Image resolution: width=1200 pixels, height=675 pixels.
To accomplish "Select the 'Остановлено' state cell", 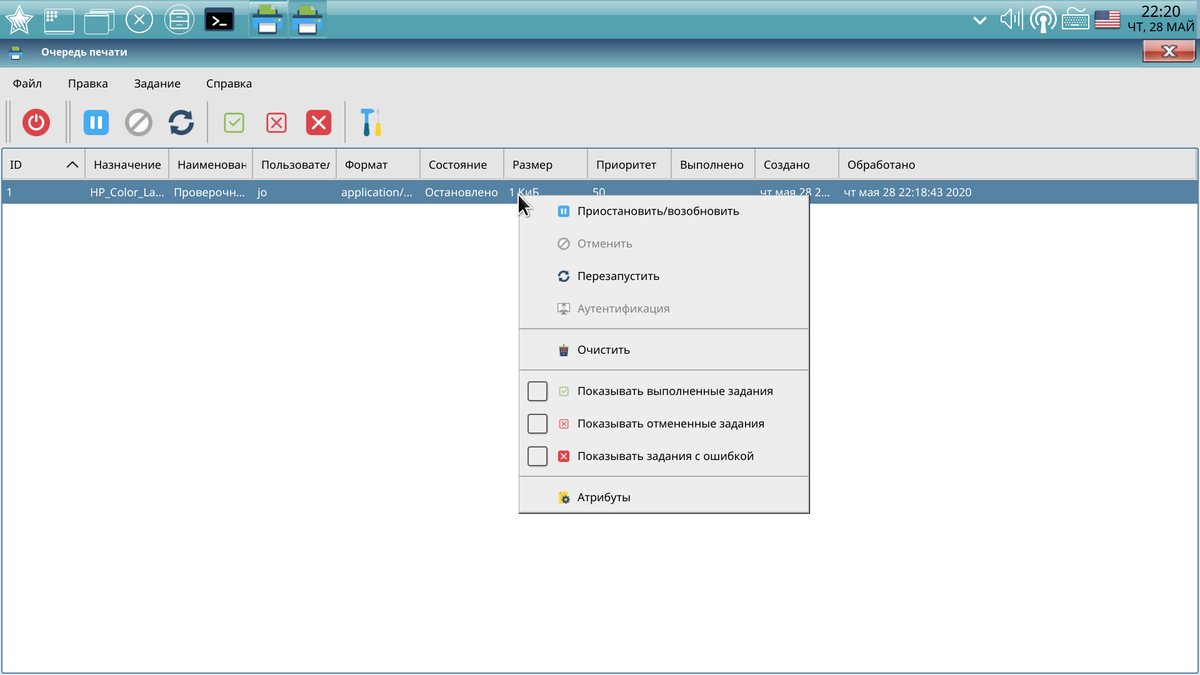I will 461,192.
